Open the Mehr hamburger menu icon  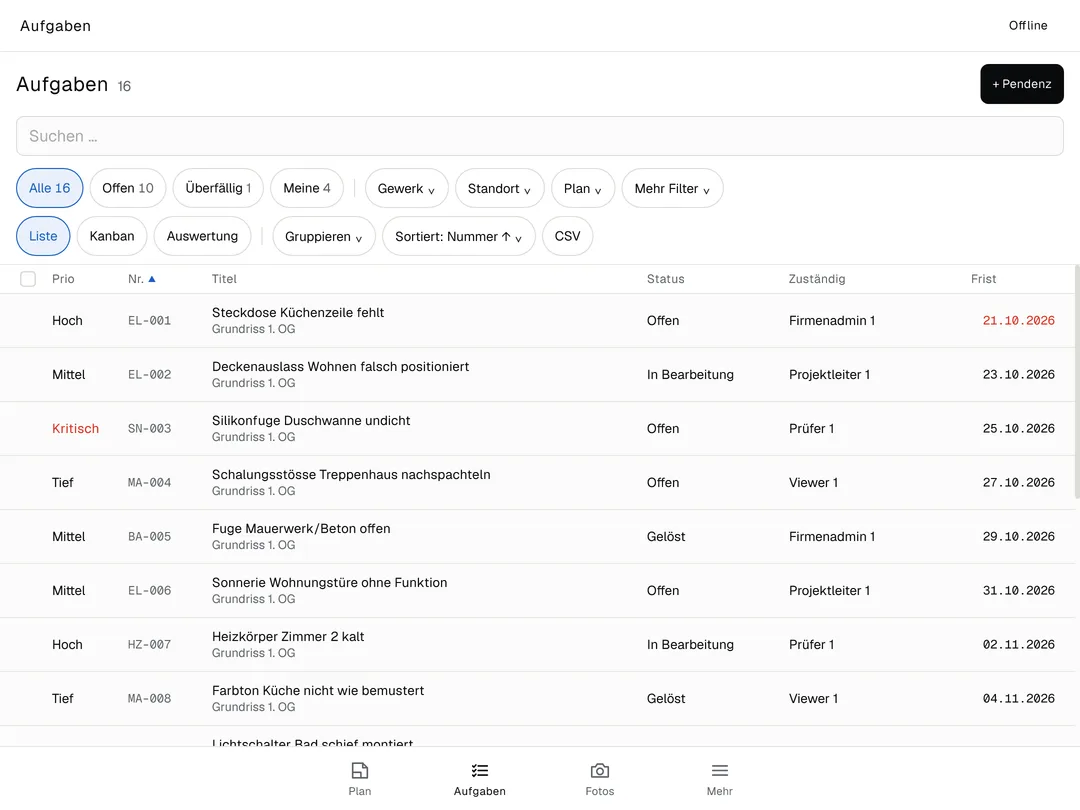[719, 770]
